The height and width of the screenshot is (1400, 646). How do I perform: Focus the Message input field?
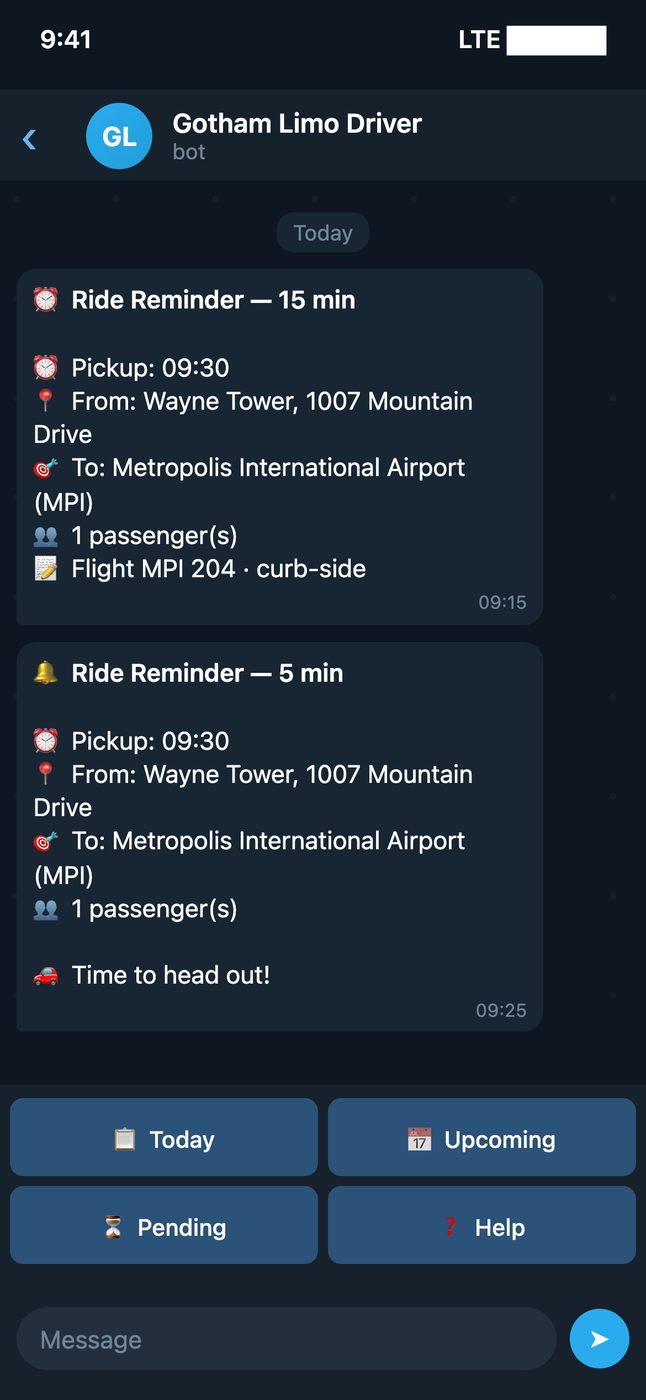tap(286, 1339)
